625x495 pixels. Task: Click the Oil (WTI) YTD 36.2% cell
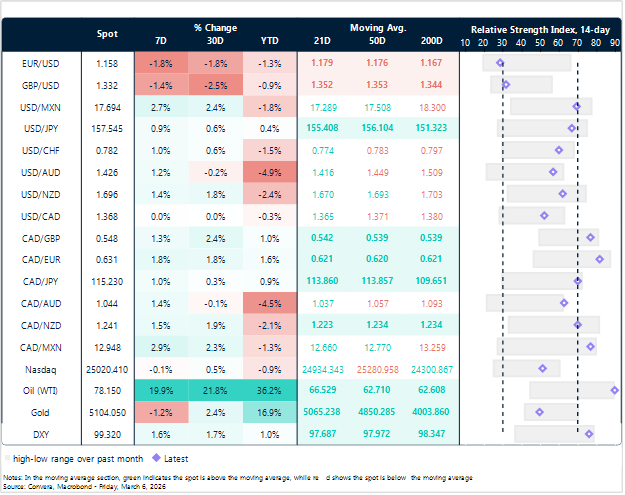point(270,389)
